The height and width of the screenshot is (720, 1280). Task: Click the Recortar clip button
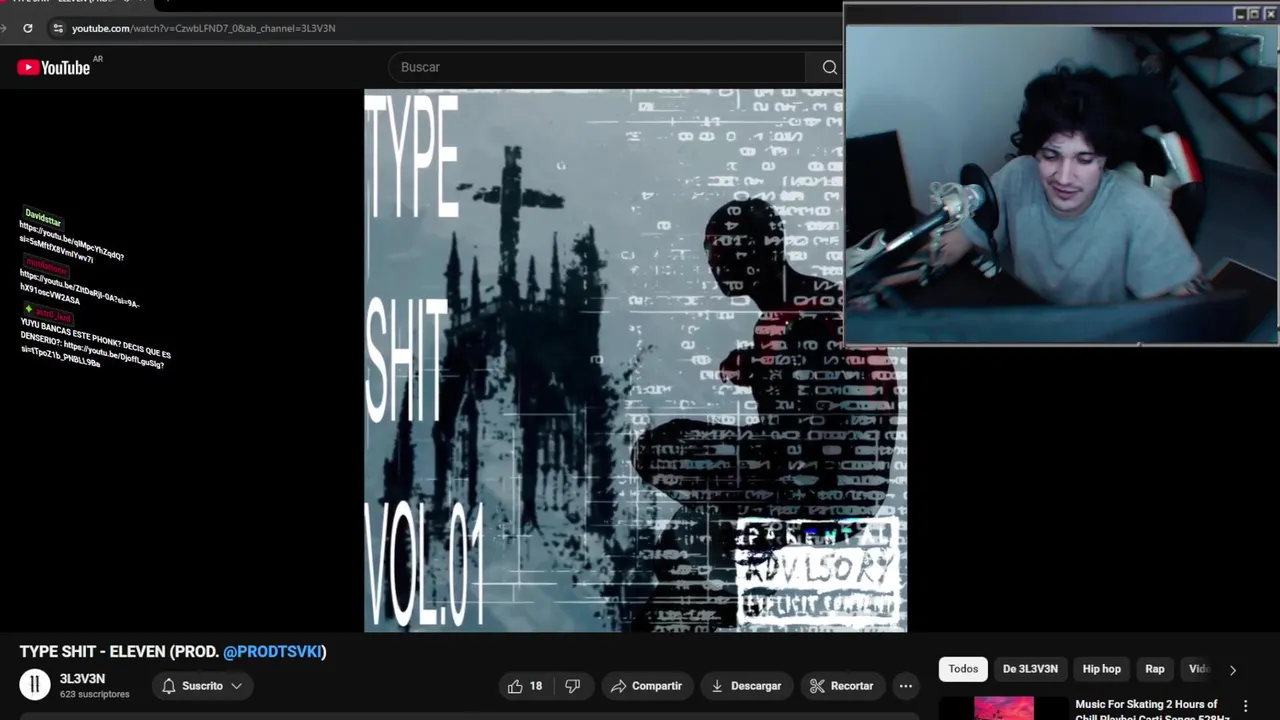(x=842, y=686)
